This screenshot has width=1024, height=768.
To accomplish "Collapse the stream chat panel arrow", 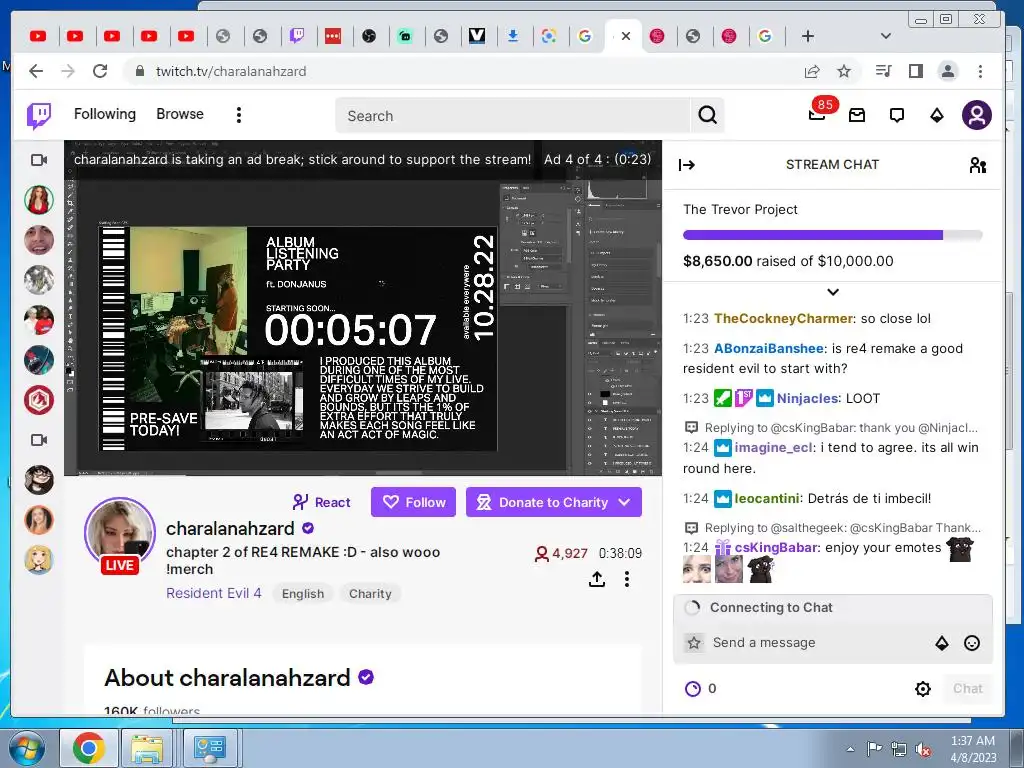I will pyautogui.click(x=686, y=165).
